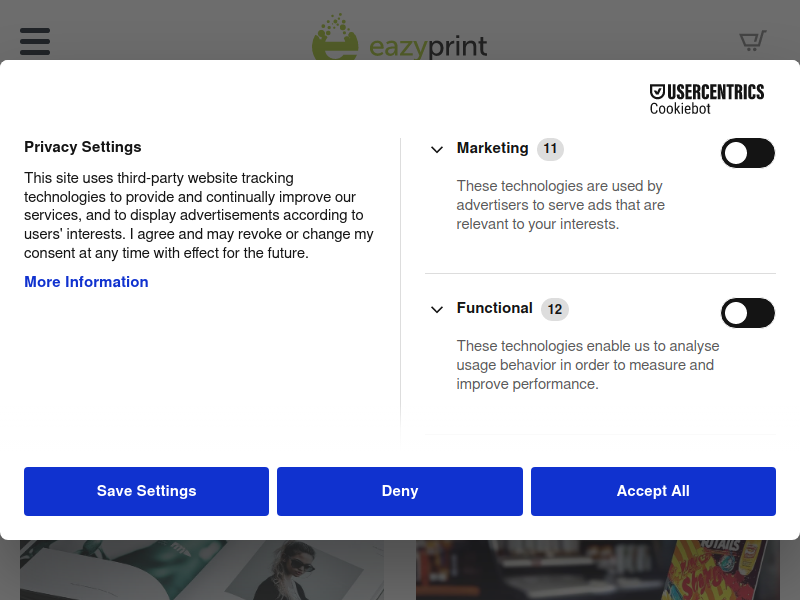Screen dimensions: 800x600
Task: Open the hamburger navigation menu
Action: (x=35, y=41)
